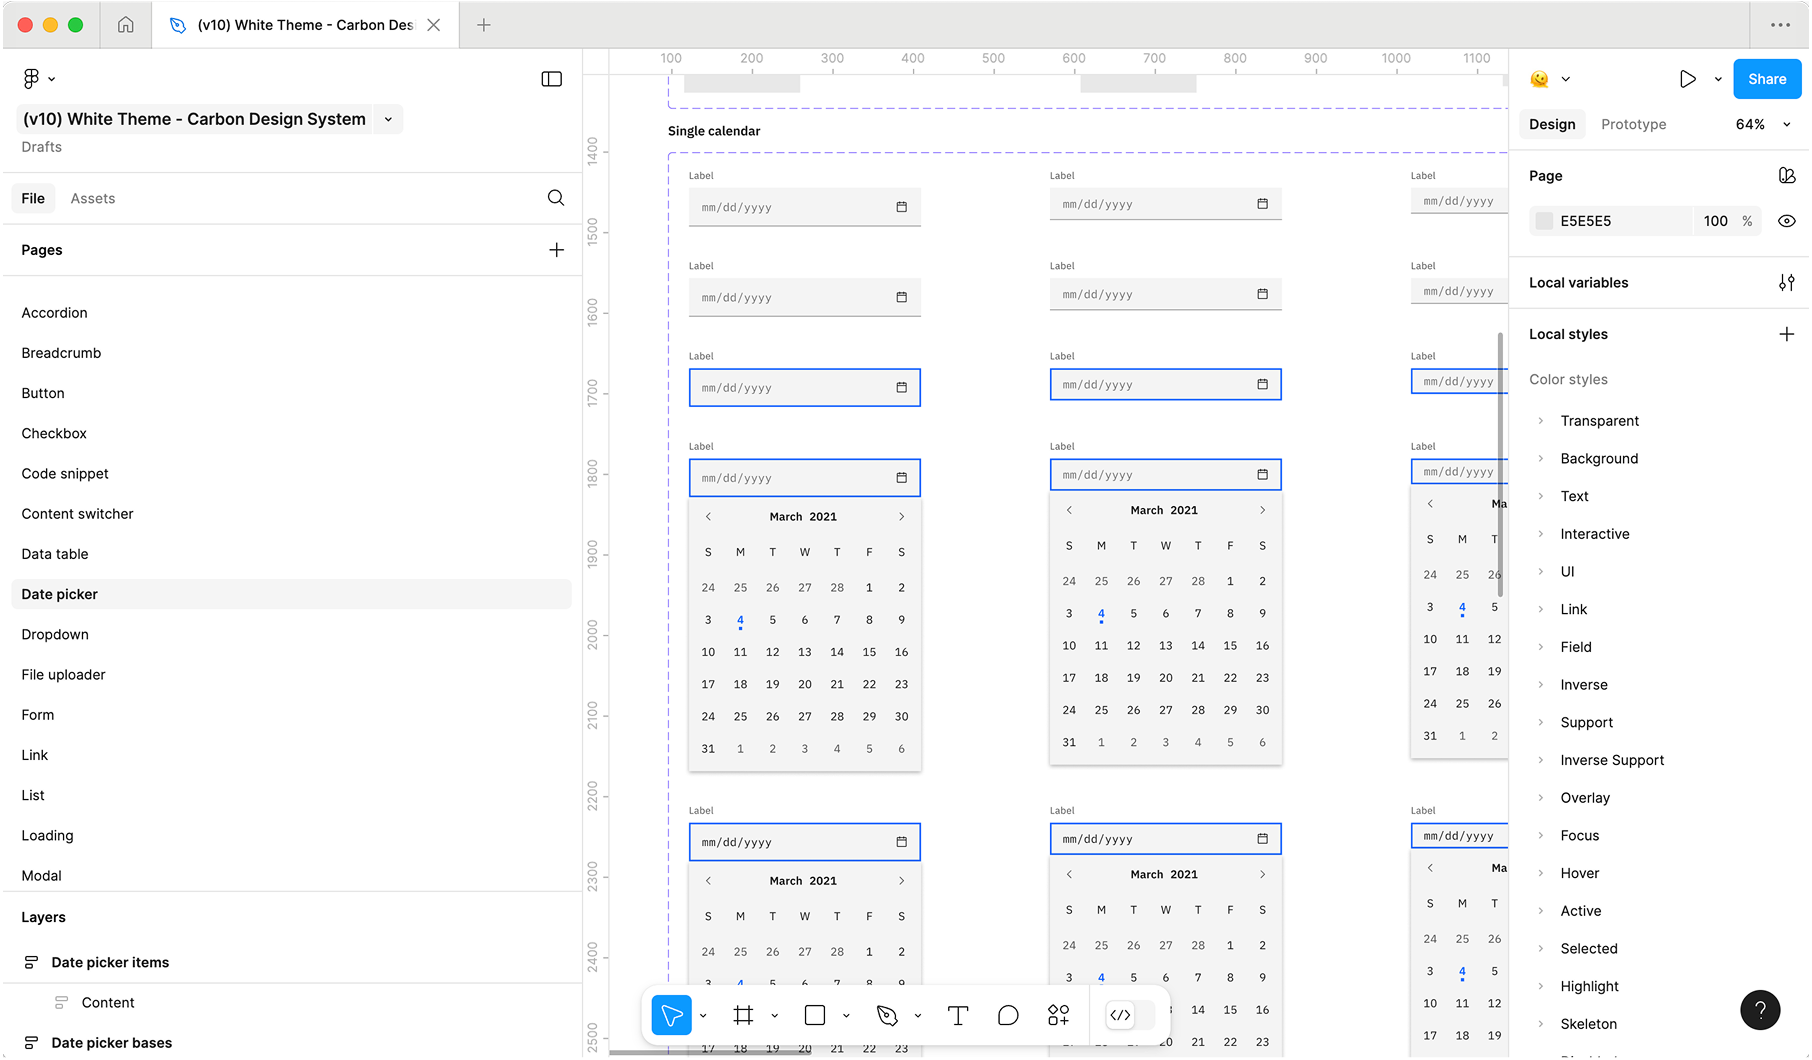The image size is (1812, 1060).
Task: Click Date picker items layer icon
Action: point(31,963)
